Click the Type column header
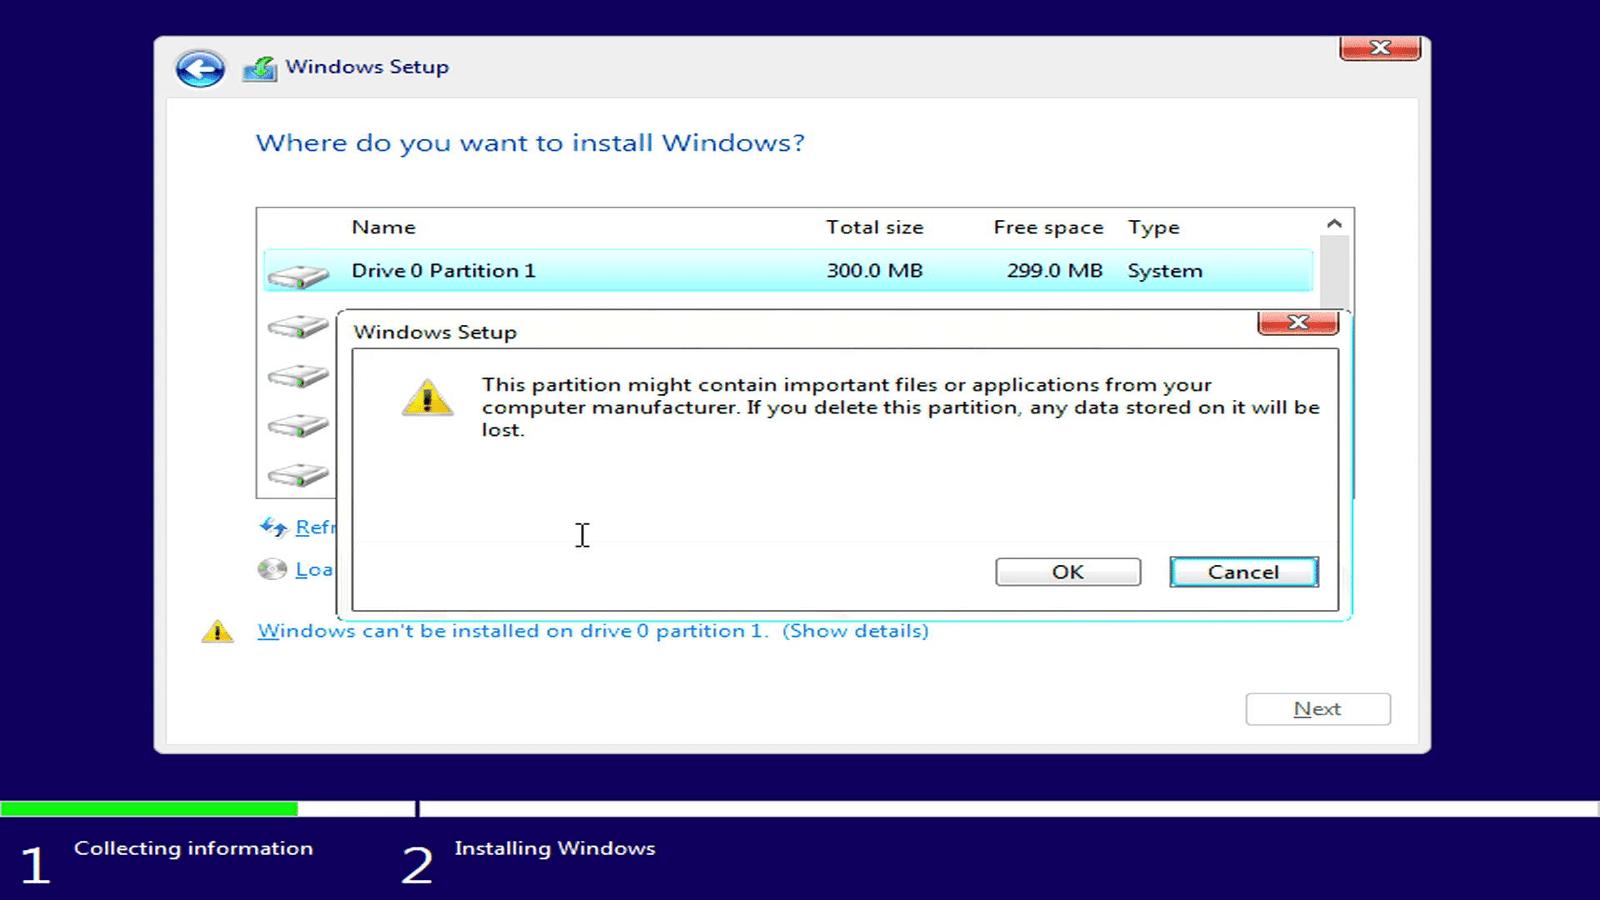 (x=1154, y=228)
